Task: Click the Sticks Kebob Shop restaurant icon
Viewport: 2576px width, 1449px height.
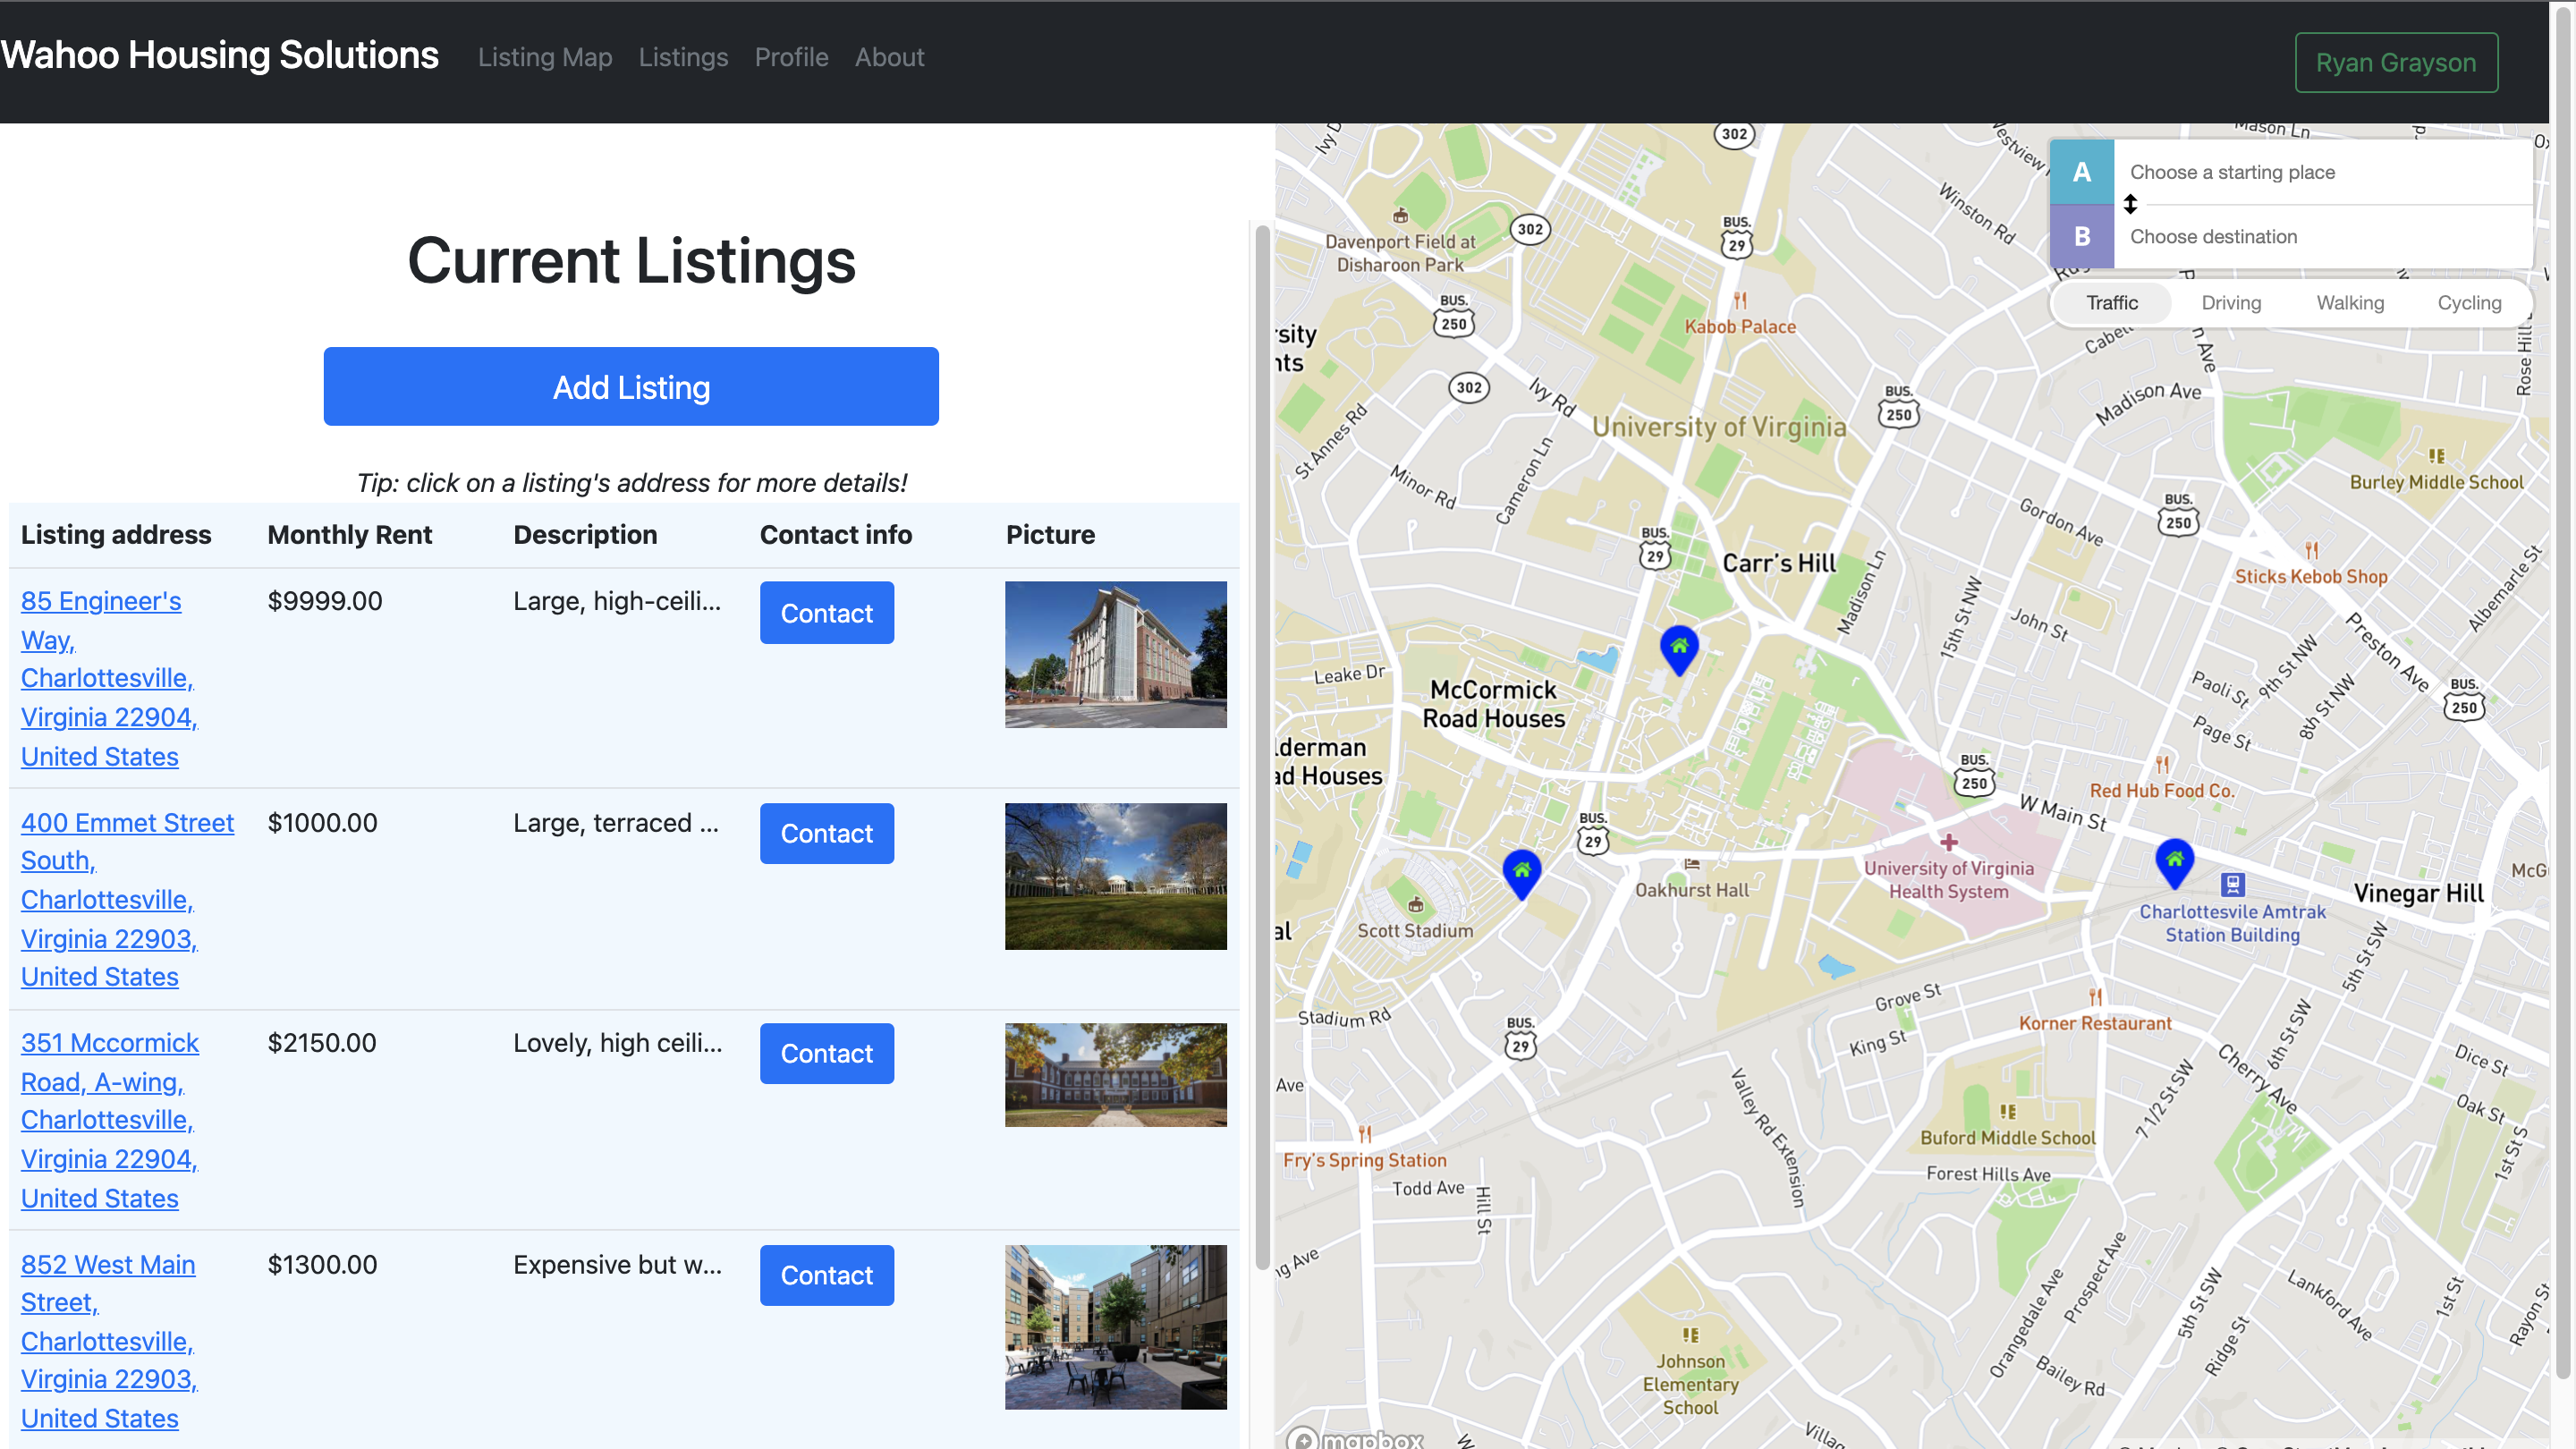Action: (2311, 550)
